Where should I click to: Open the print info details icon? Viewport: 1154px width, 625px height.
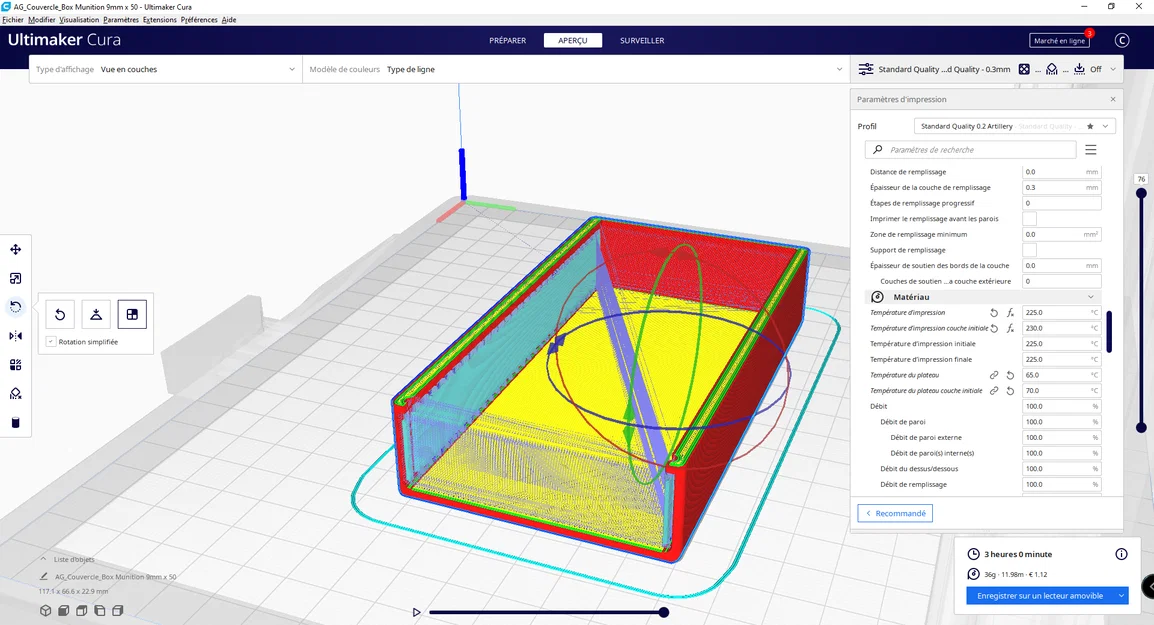pos(1121,554)
